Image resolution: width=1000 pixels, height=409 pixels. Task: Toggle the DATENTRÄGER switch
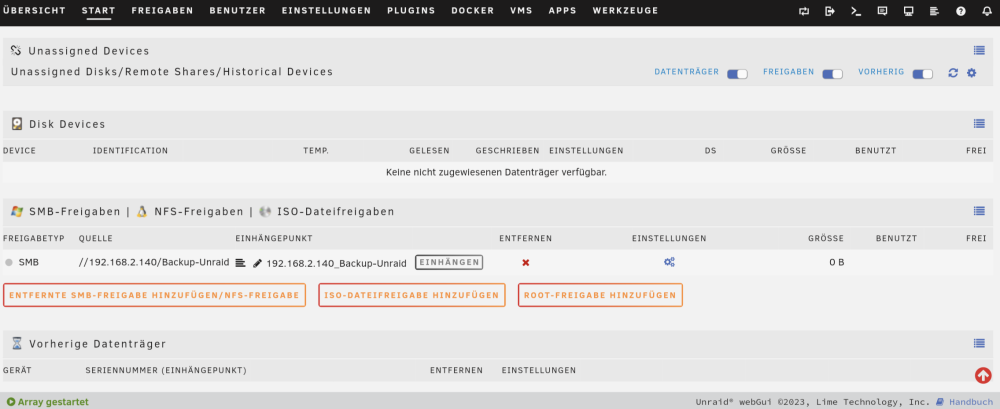737,74
